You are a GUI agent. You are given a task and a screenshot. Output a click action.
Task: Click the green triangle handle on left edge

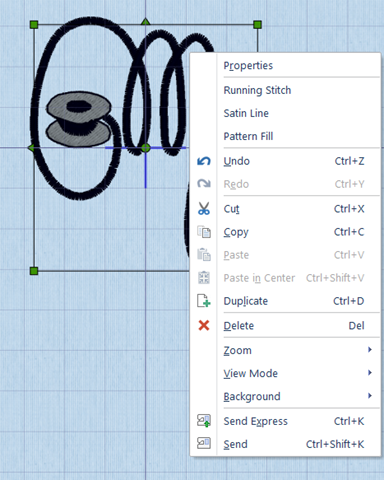coord(31,148)
